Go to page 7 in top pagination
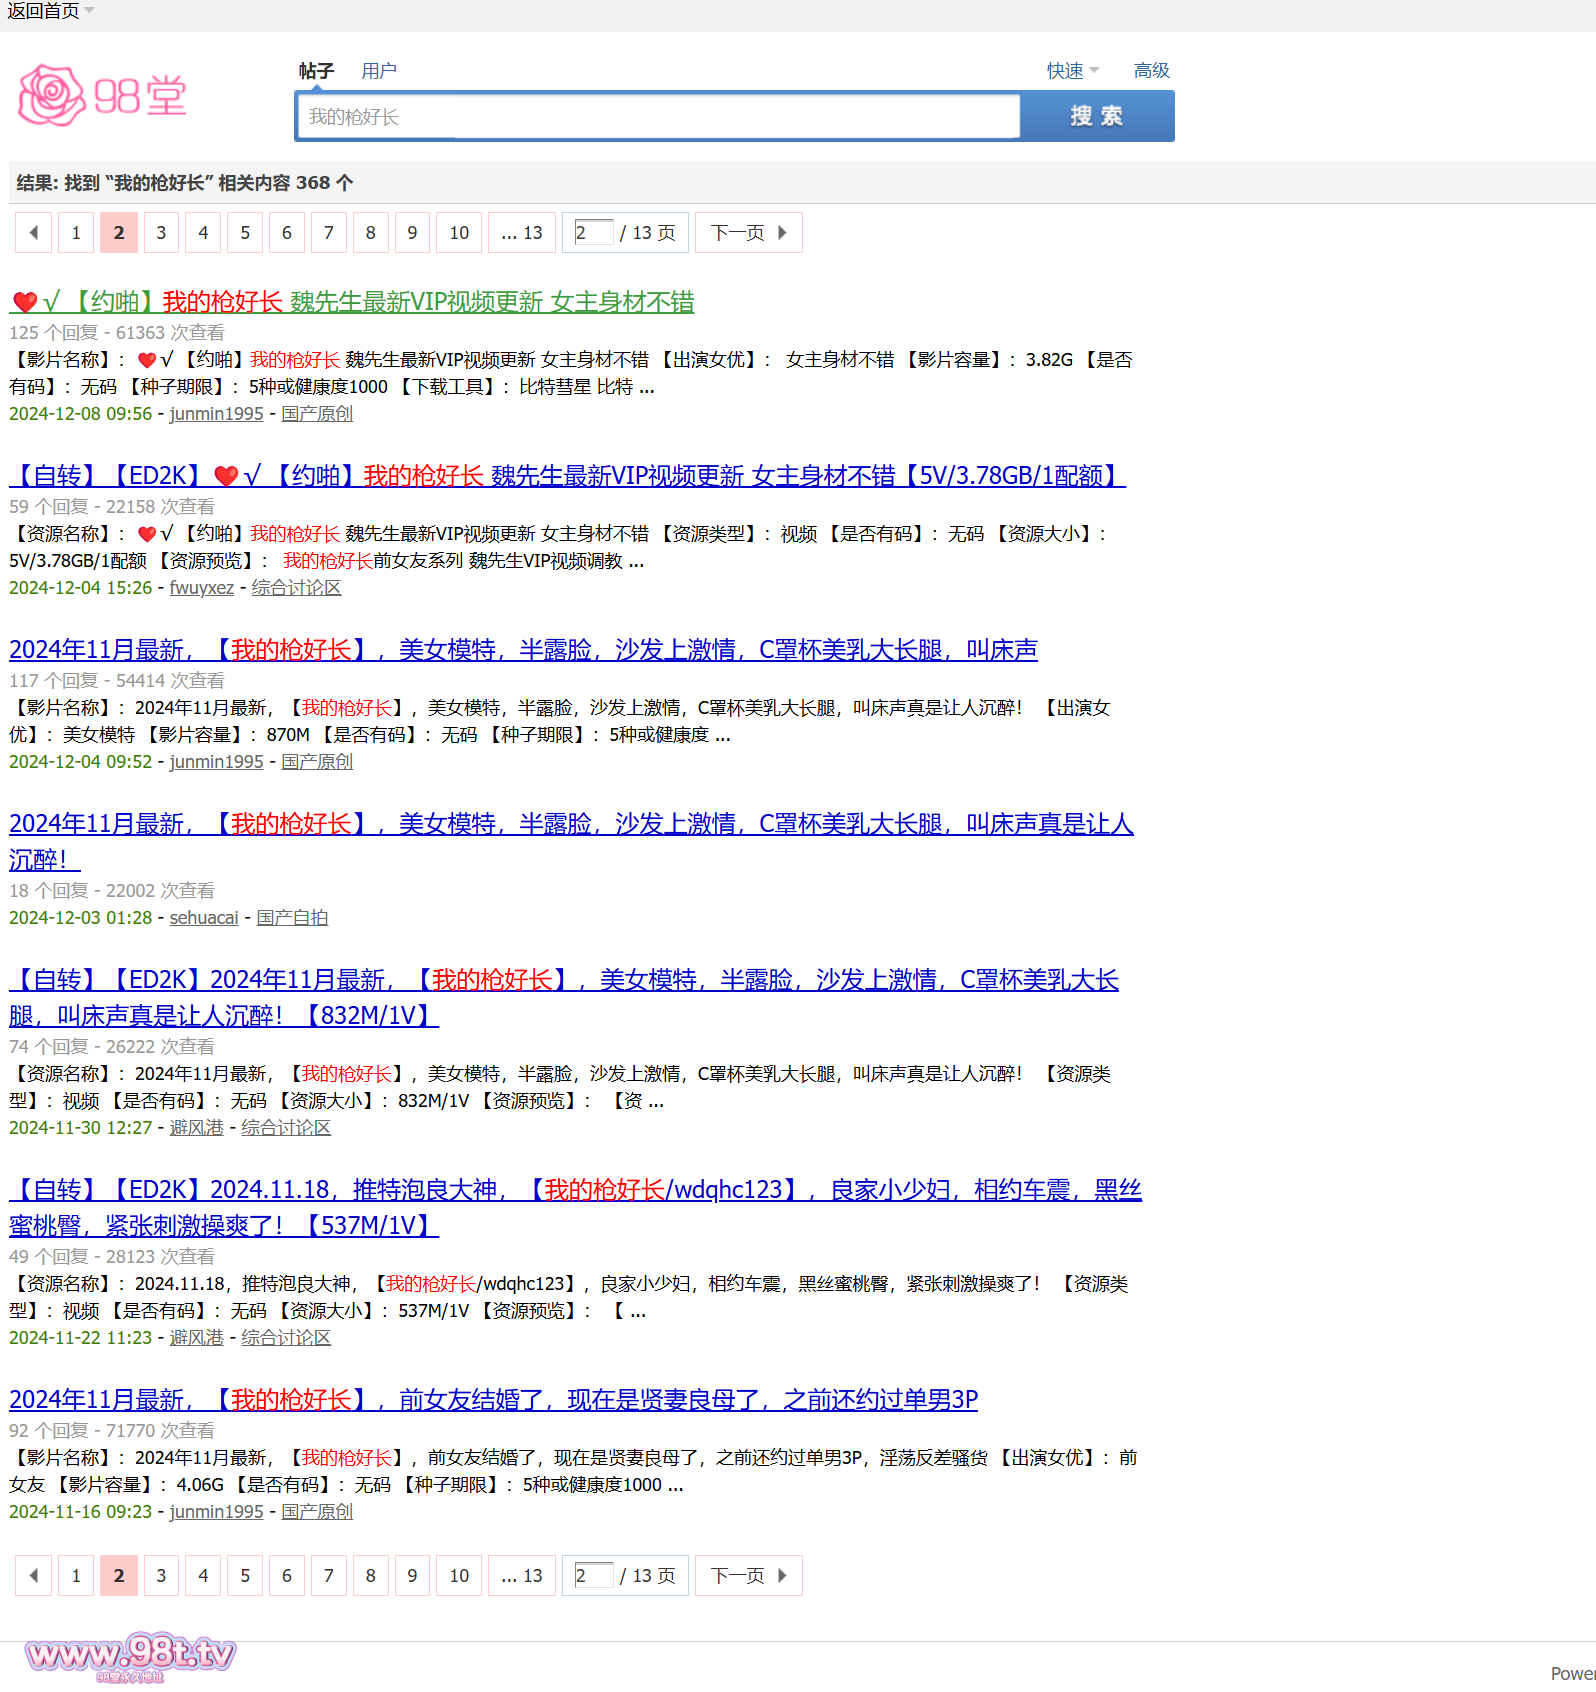1596x1692 pixels. [x=329, y=233]
